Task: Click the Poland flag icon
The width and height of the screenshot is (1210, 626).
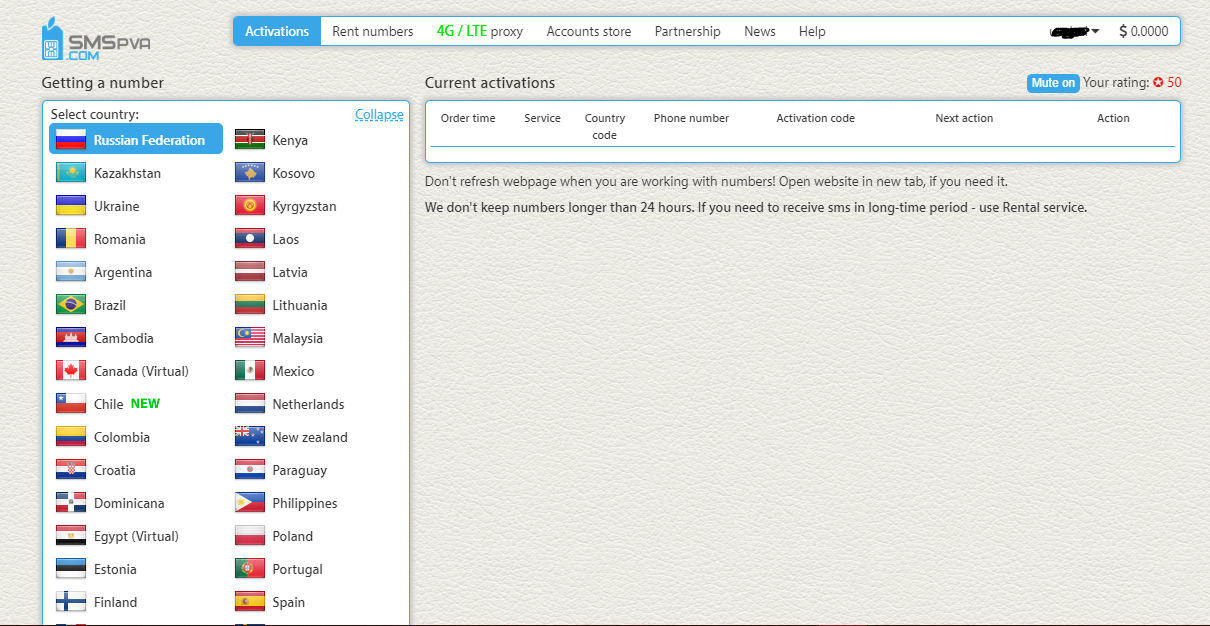Action: (250, 536)
